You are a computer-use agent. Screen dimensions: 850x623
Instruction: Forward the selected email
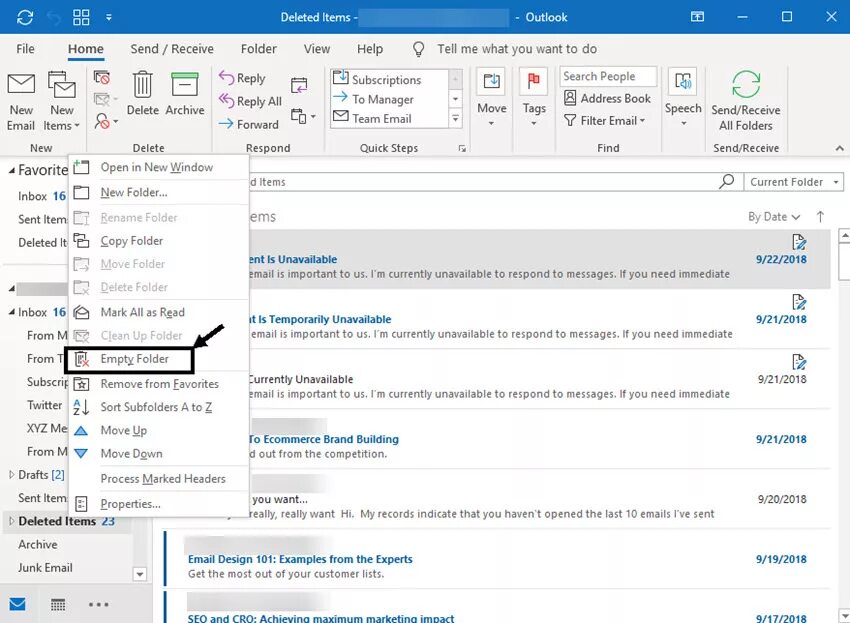pyautogui.click(x=248, y=124)
